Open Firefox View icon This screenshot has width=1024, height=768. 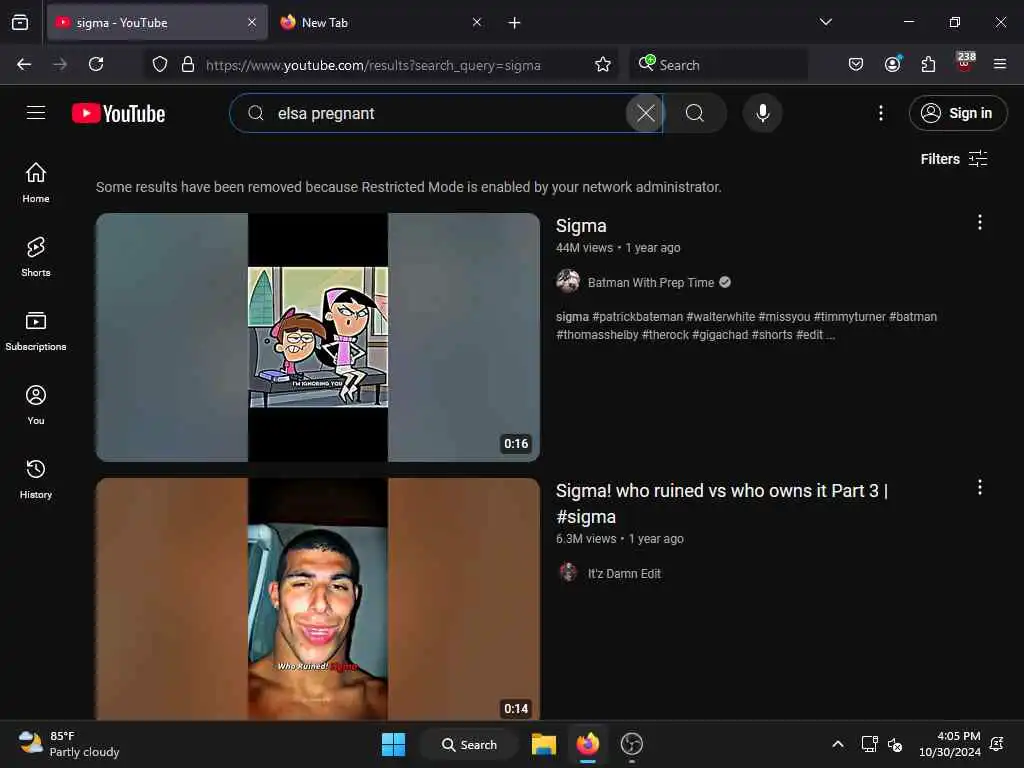20,23
